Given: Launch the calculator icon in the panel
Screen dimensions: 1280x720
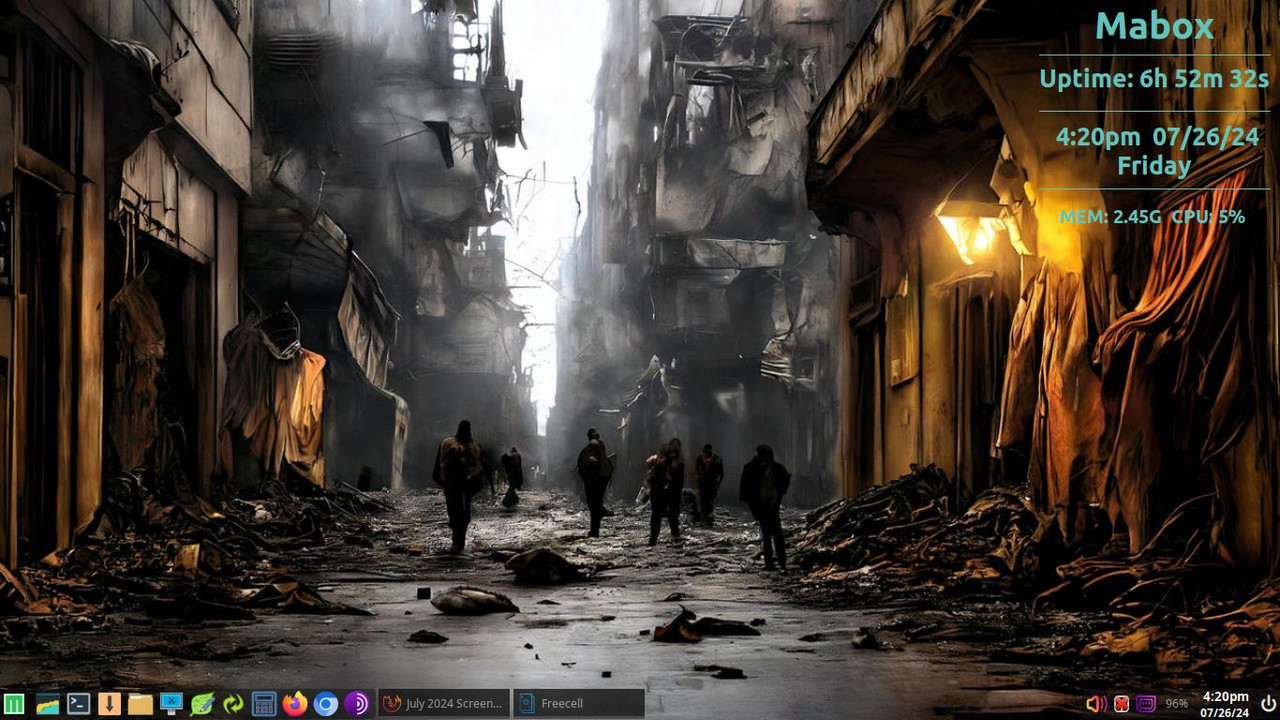Looking at the screenshot, I should 264,704.
